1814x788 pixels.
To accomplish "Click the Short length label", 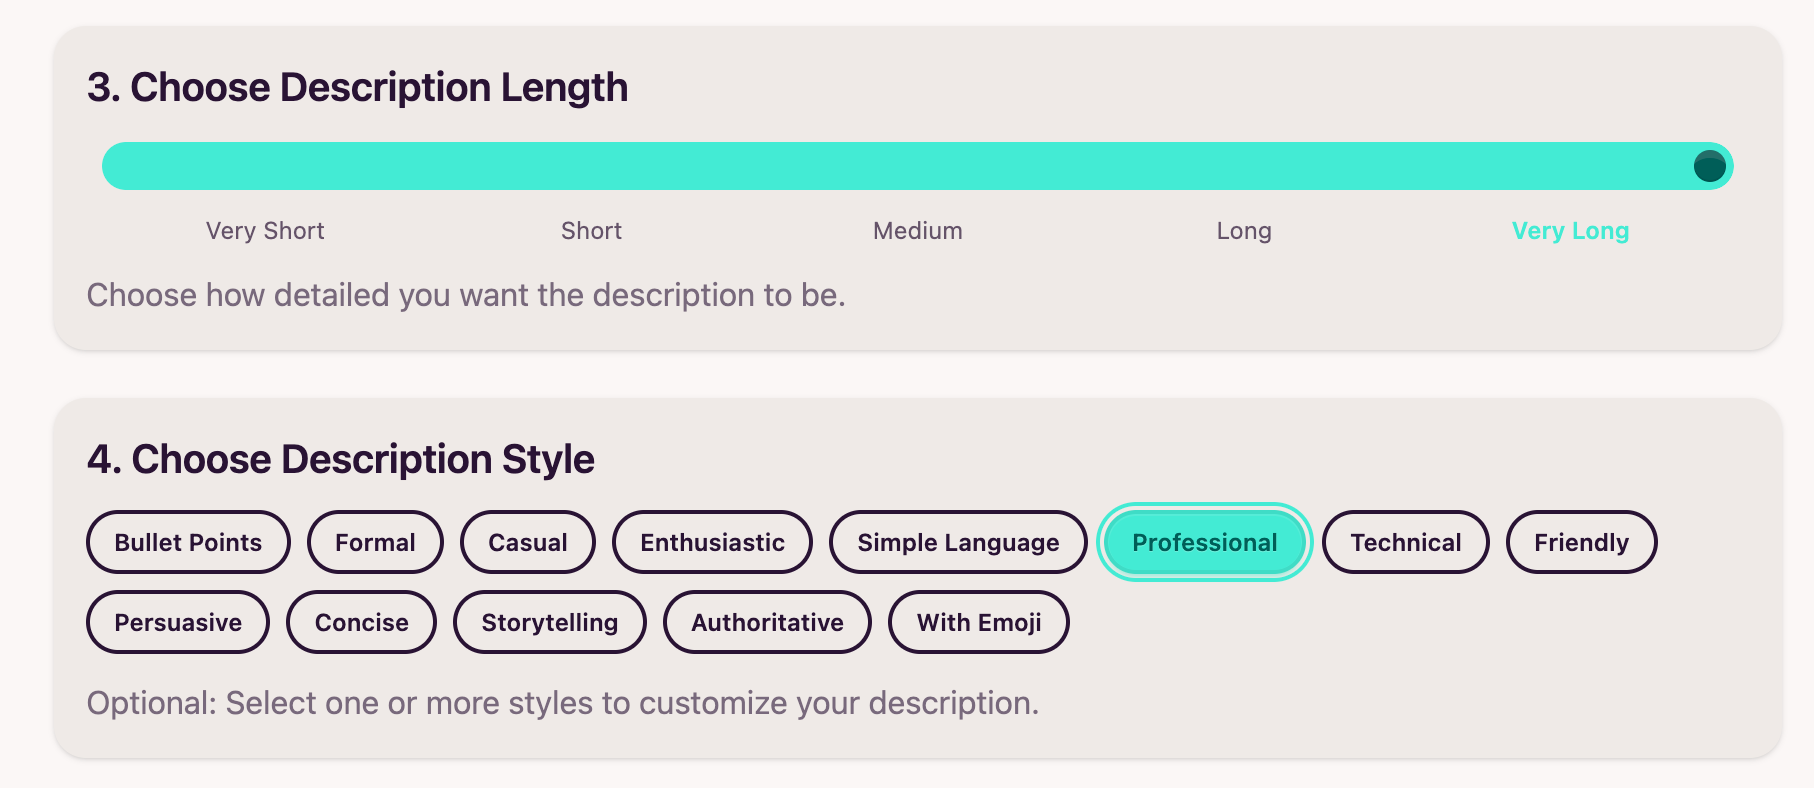I will 591,231.
